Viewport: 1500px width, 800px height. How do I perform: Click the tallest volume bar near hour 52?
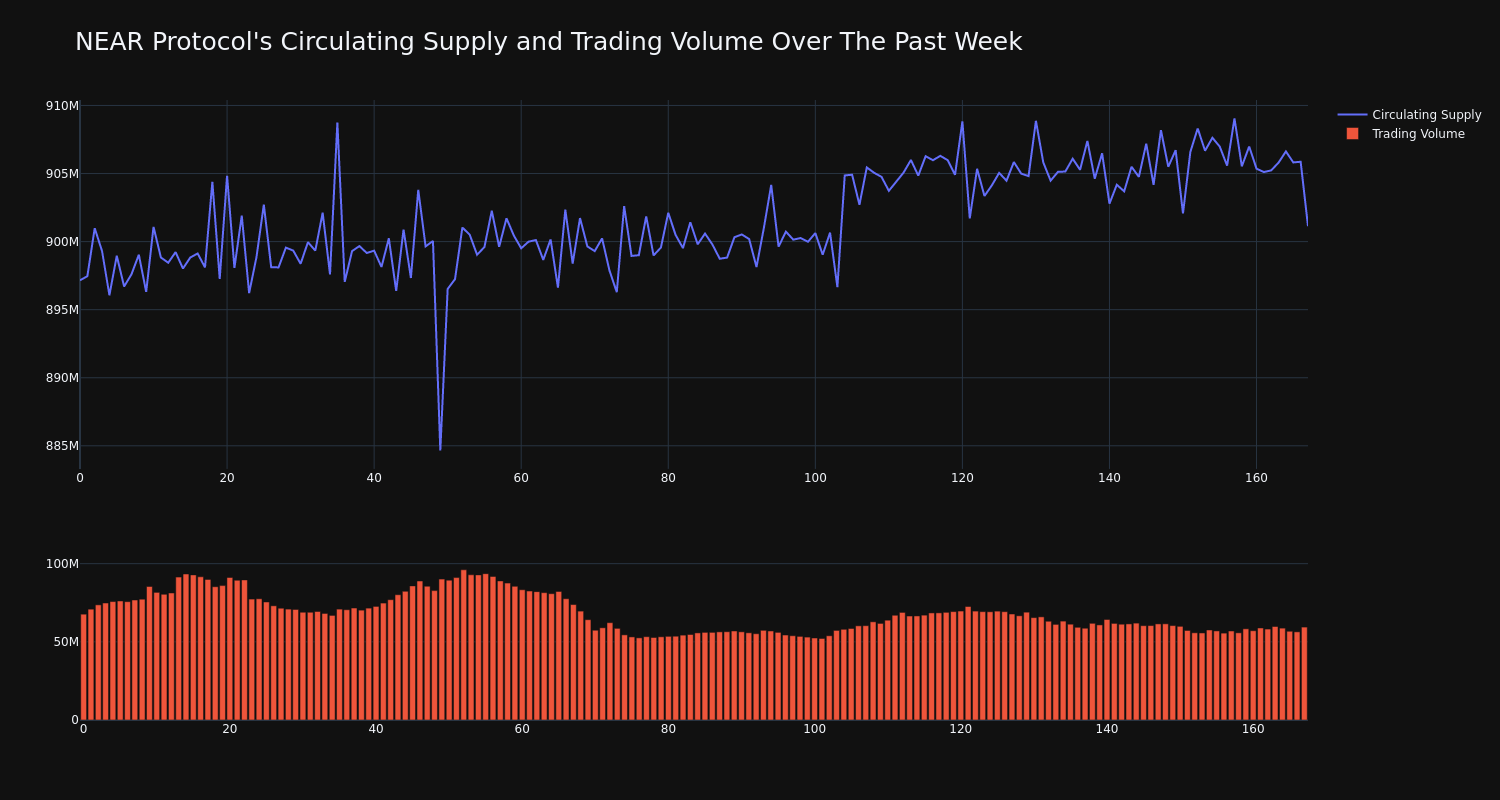click(x=463, y=645)
